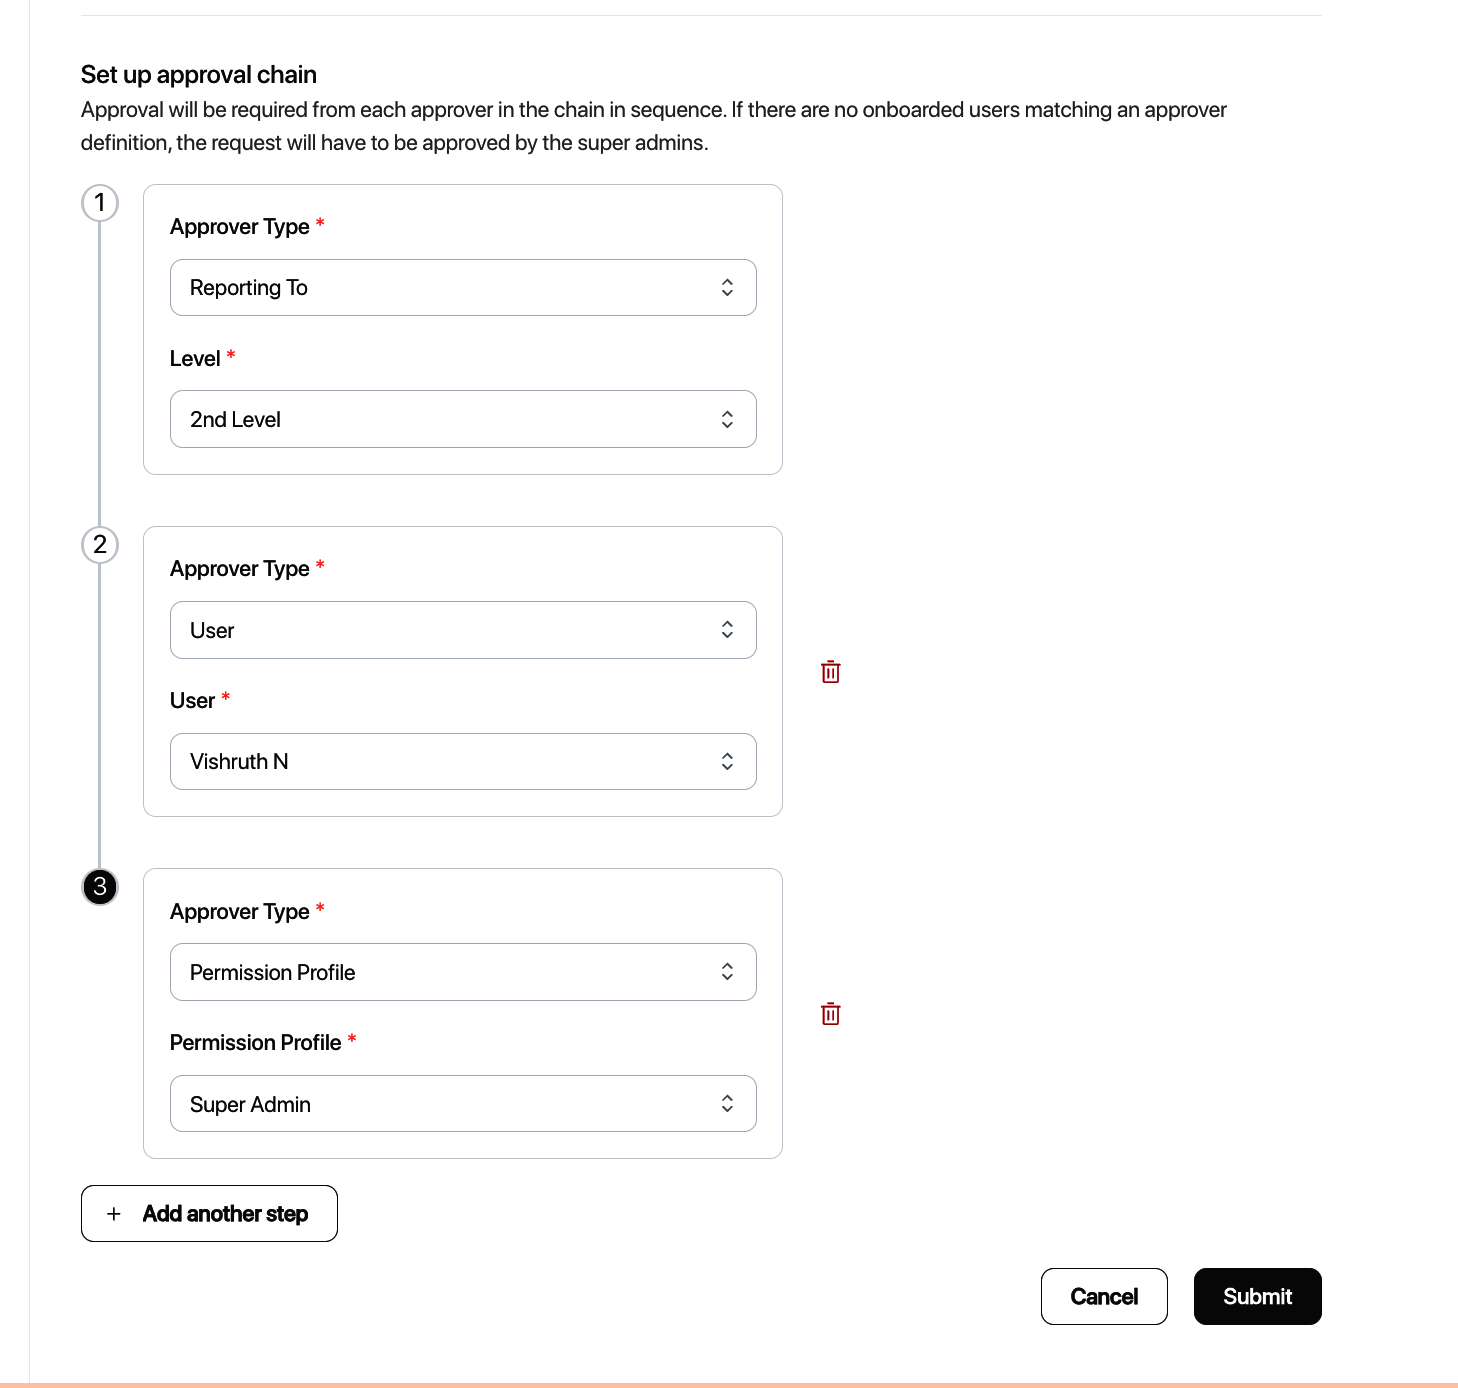The width and height of the screenshot is (1458, 1388).
Task: Click step 3 filled circle marker
Action: point(100,887)
